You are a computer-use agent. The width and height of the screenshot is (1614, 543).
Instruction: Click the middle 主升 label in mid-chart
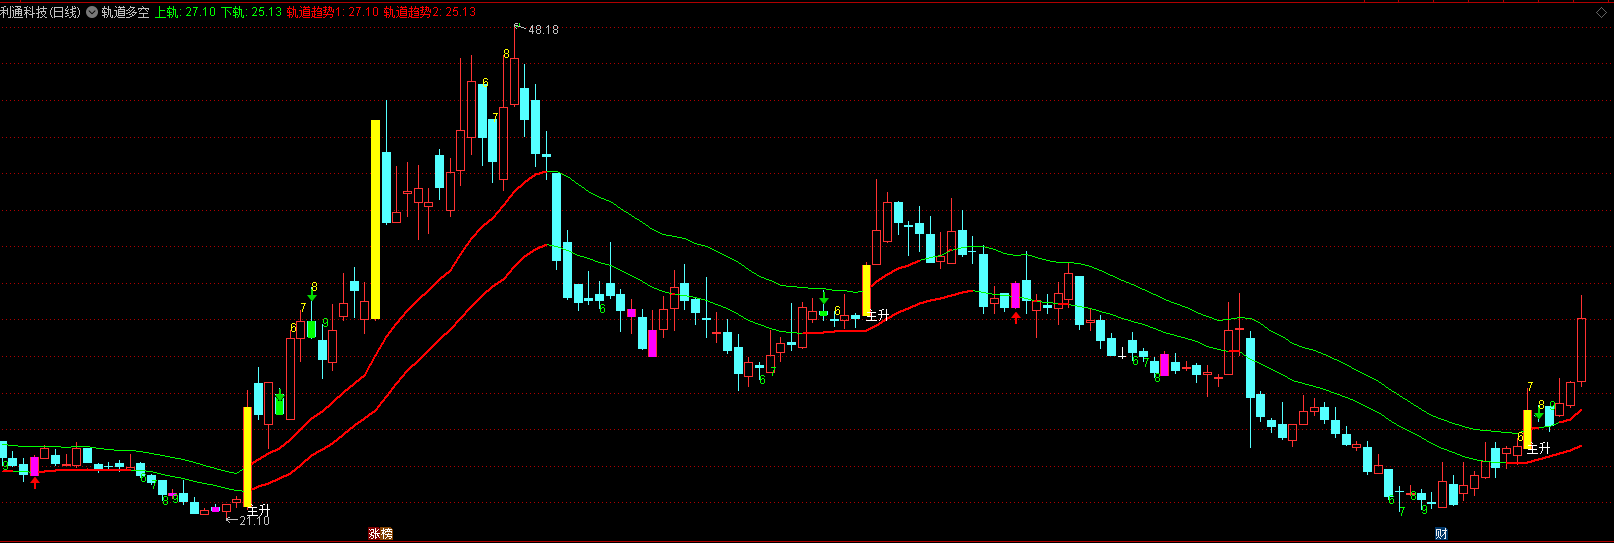877,315
